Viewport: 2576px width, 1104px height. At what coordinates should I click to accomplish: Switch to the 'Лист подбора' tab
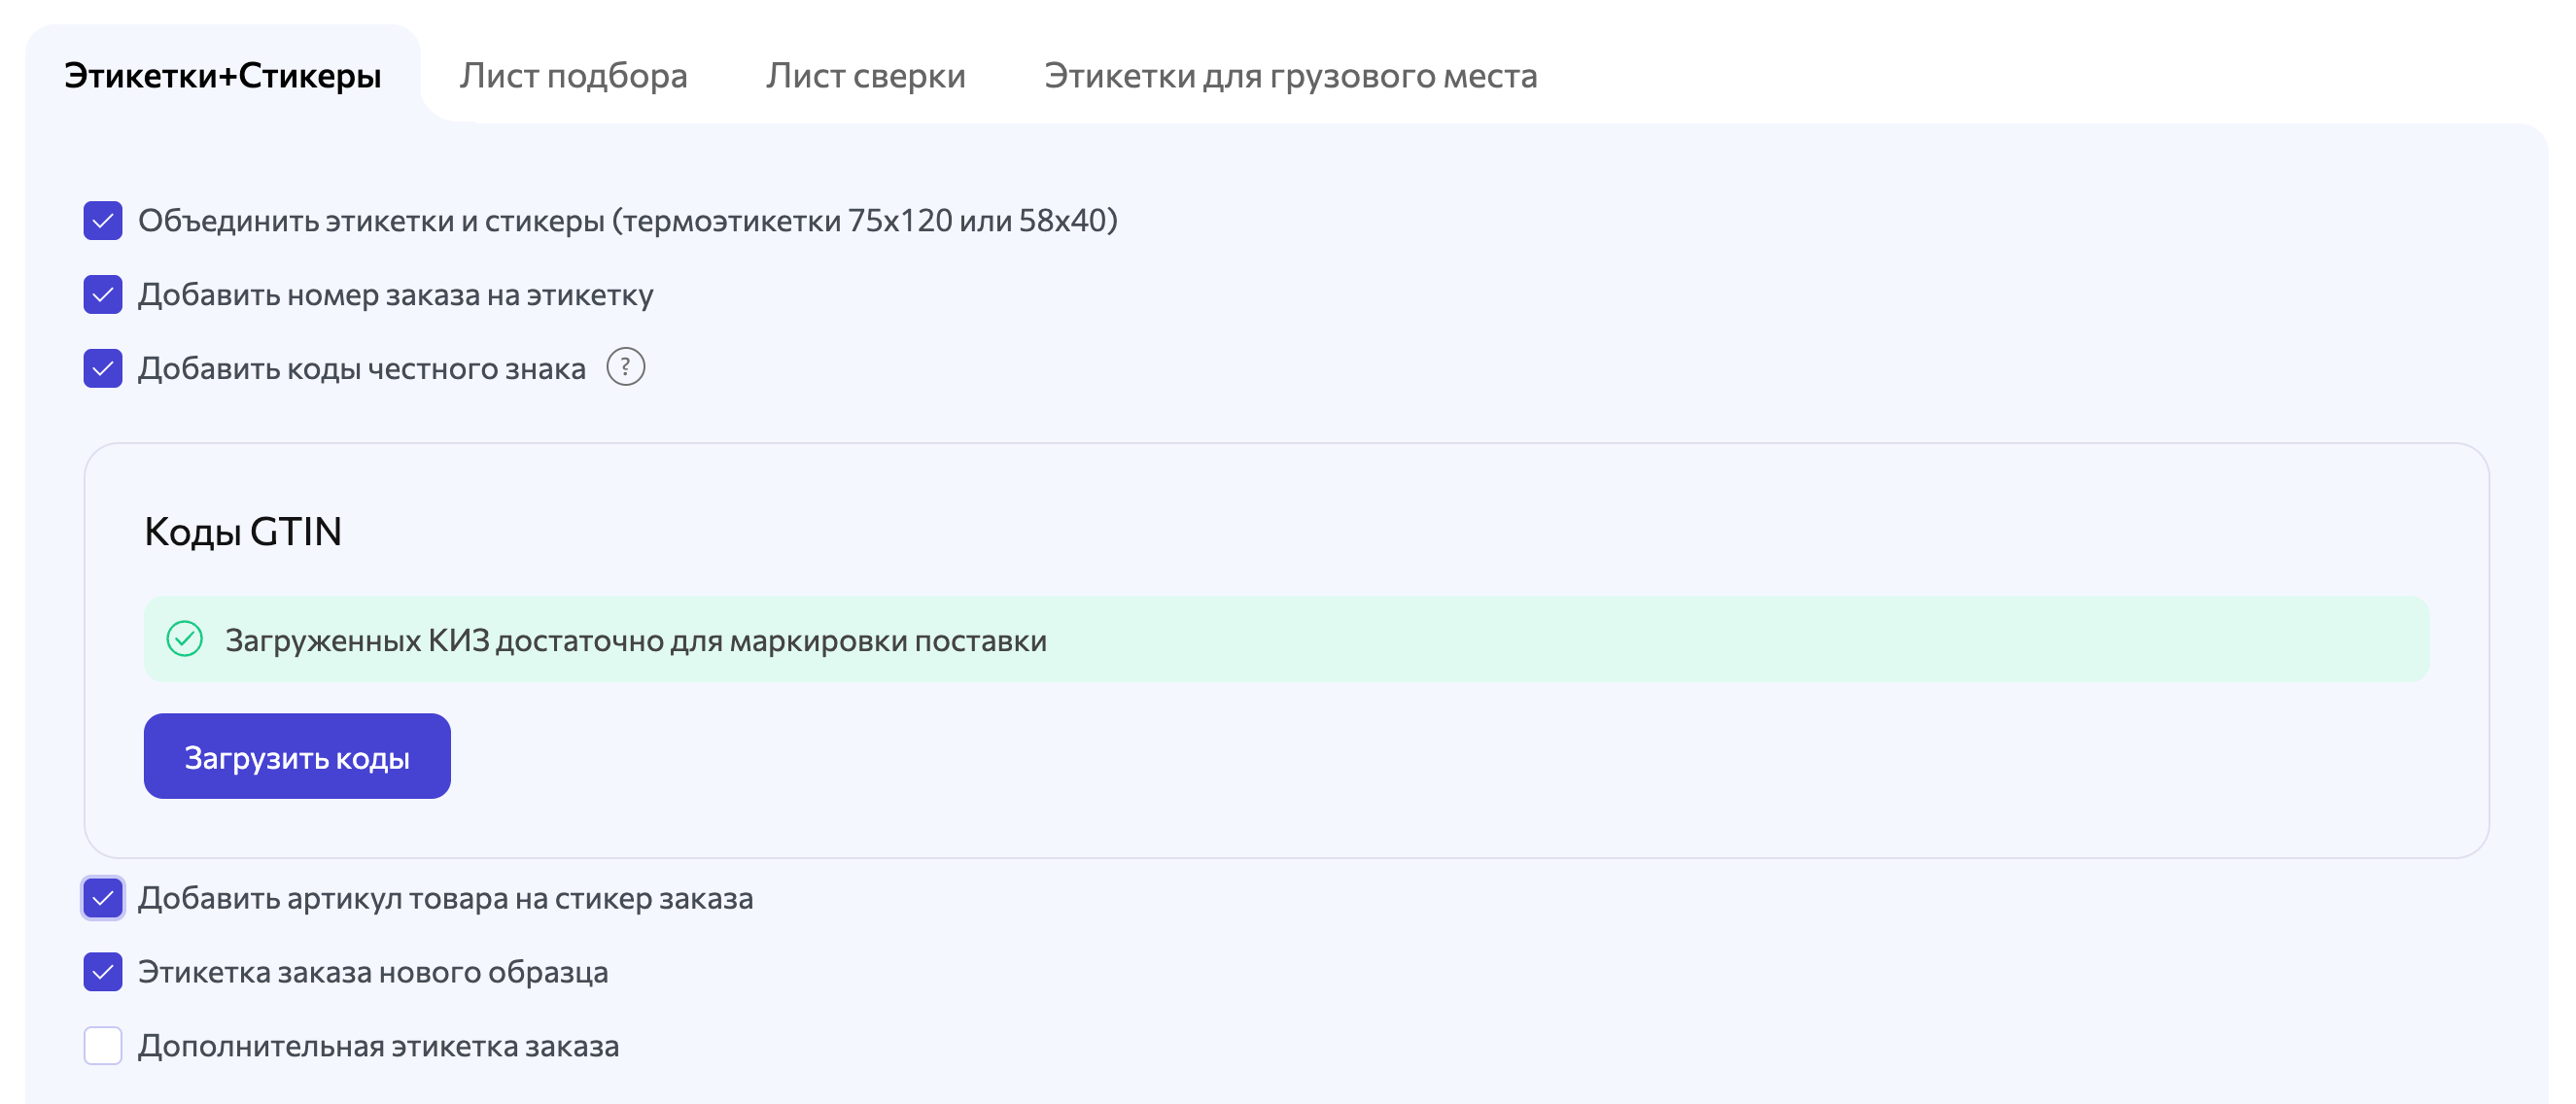tap(573, 75)
